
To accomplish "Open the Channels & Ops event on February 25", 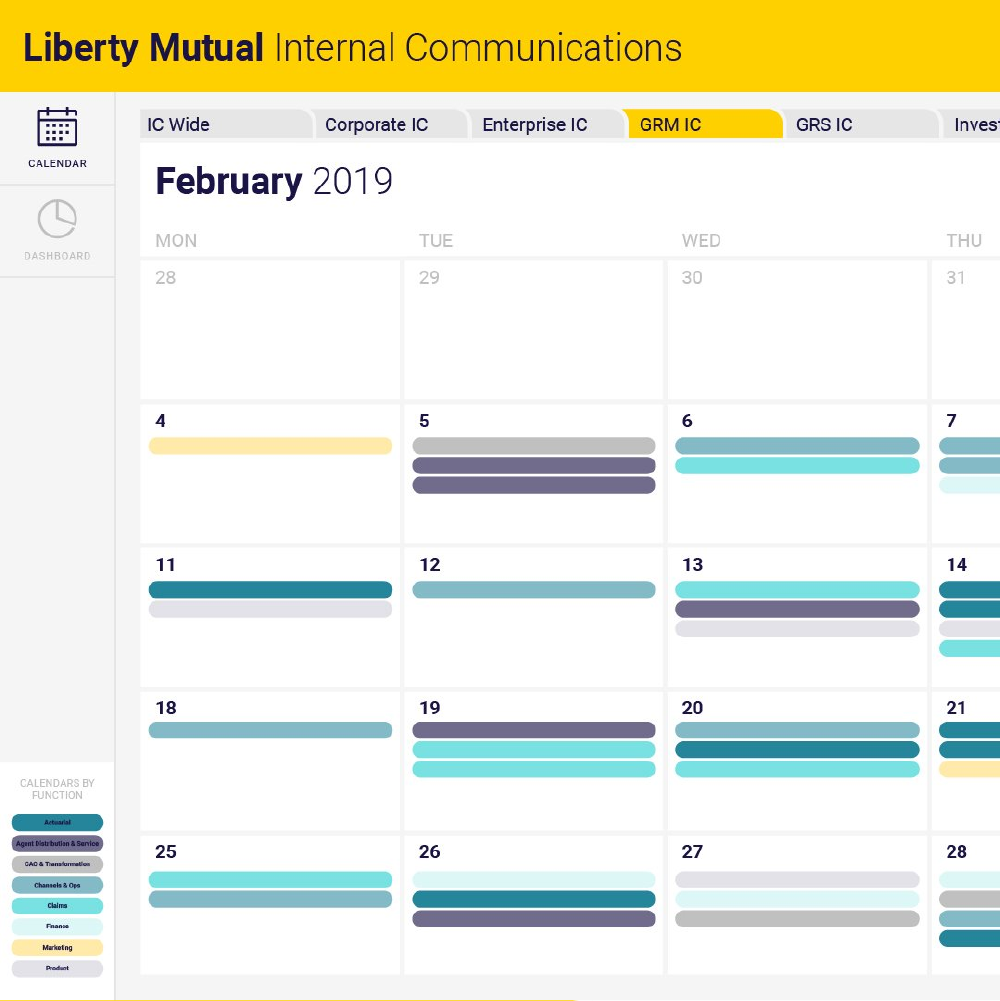I will pyautogui.click(x=270, y=899).
